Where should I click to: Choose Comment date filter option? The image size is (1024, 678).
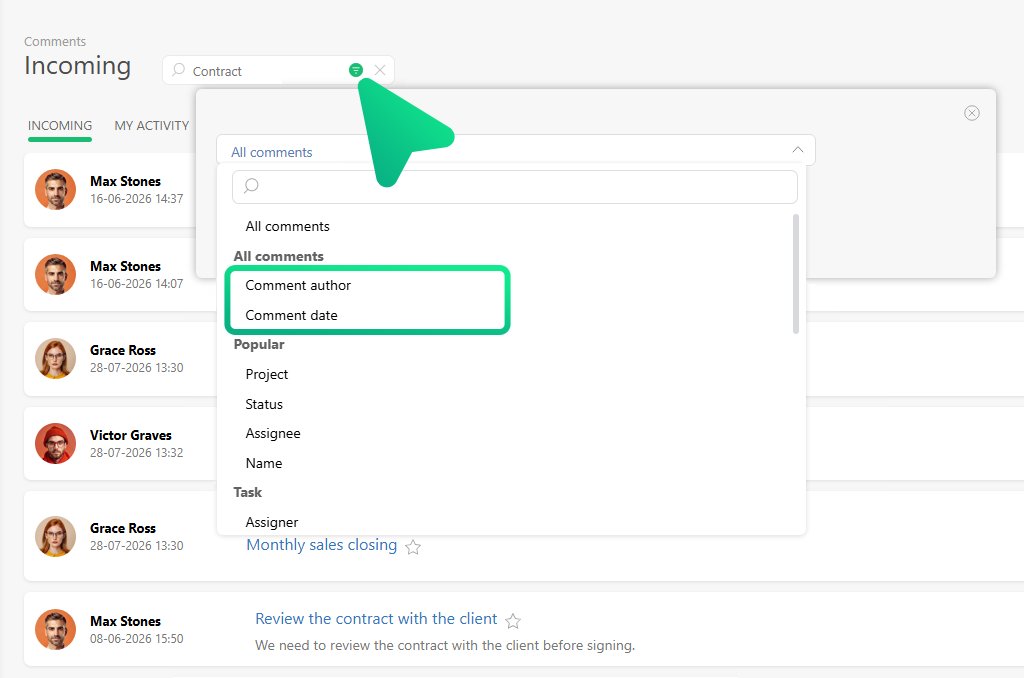[291, 315]
